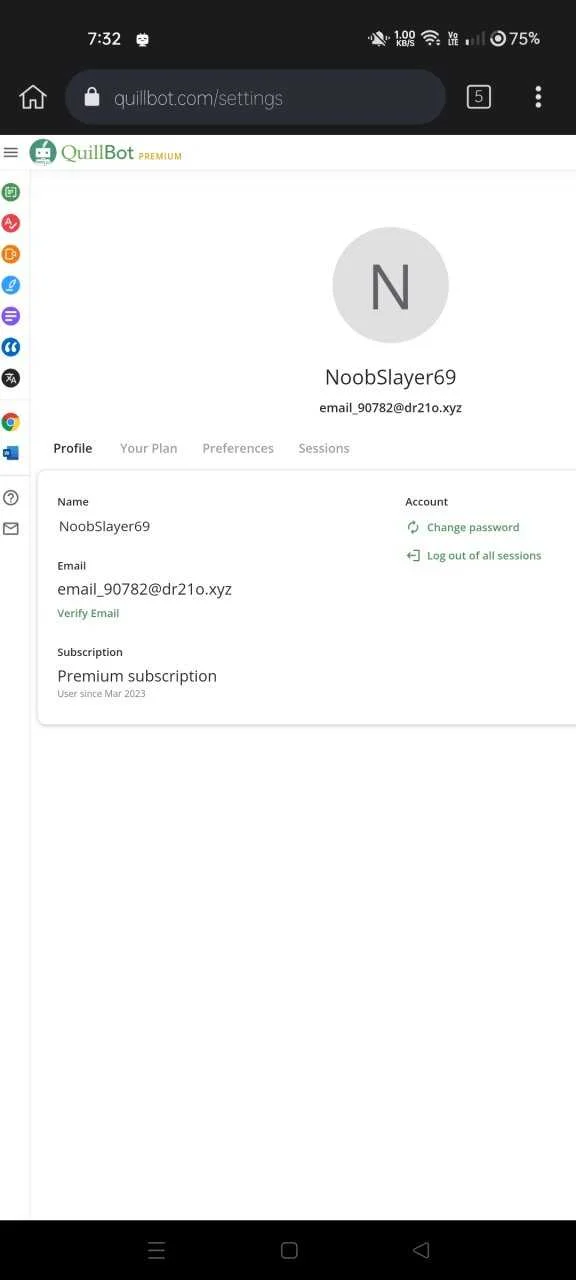The height and width of the screenshot is (1280, 576).
Task: Tap the padlock site info icon
Action: tap(92, 97)
